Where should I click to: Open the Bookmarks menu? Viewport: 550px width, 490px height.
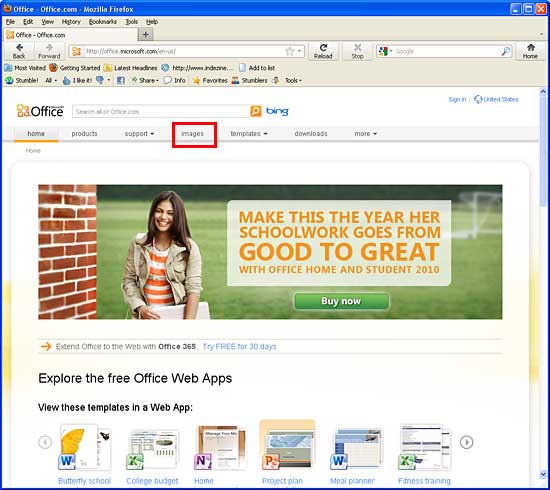103,22
